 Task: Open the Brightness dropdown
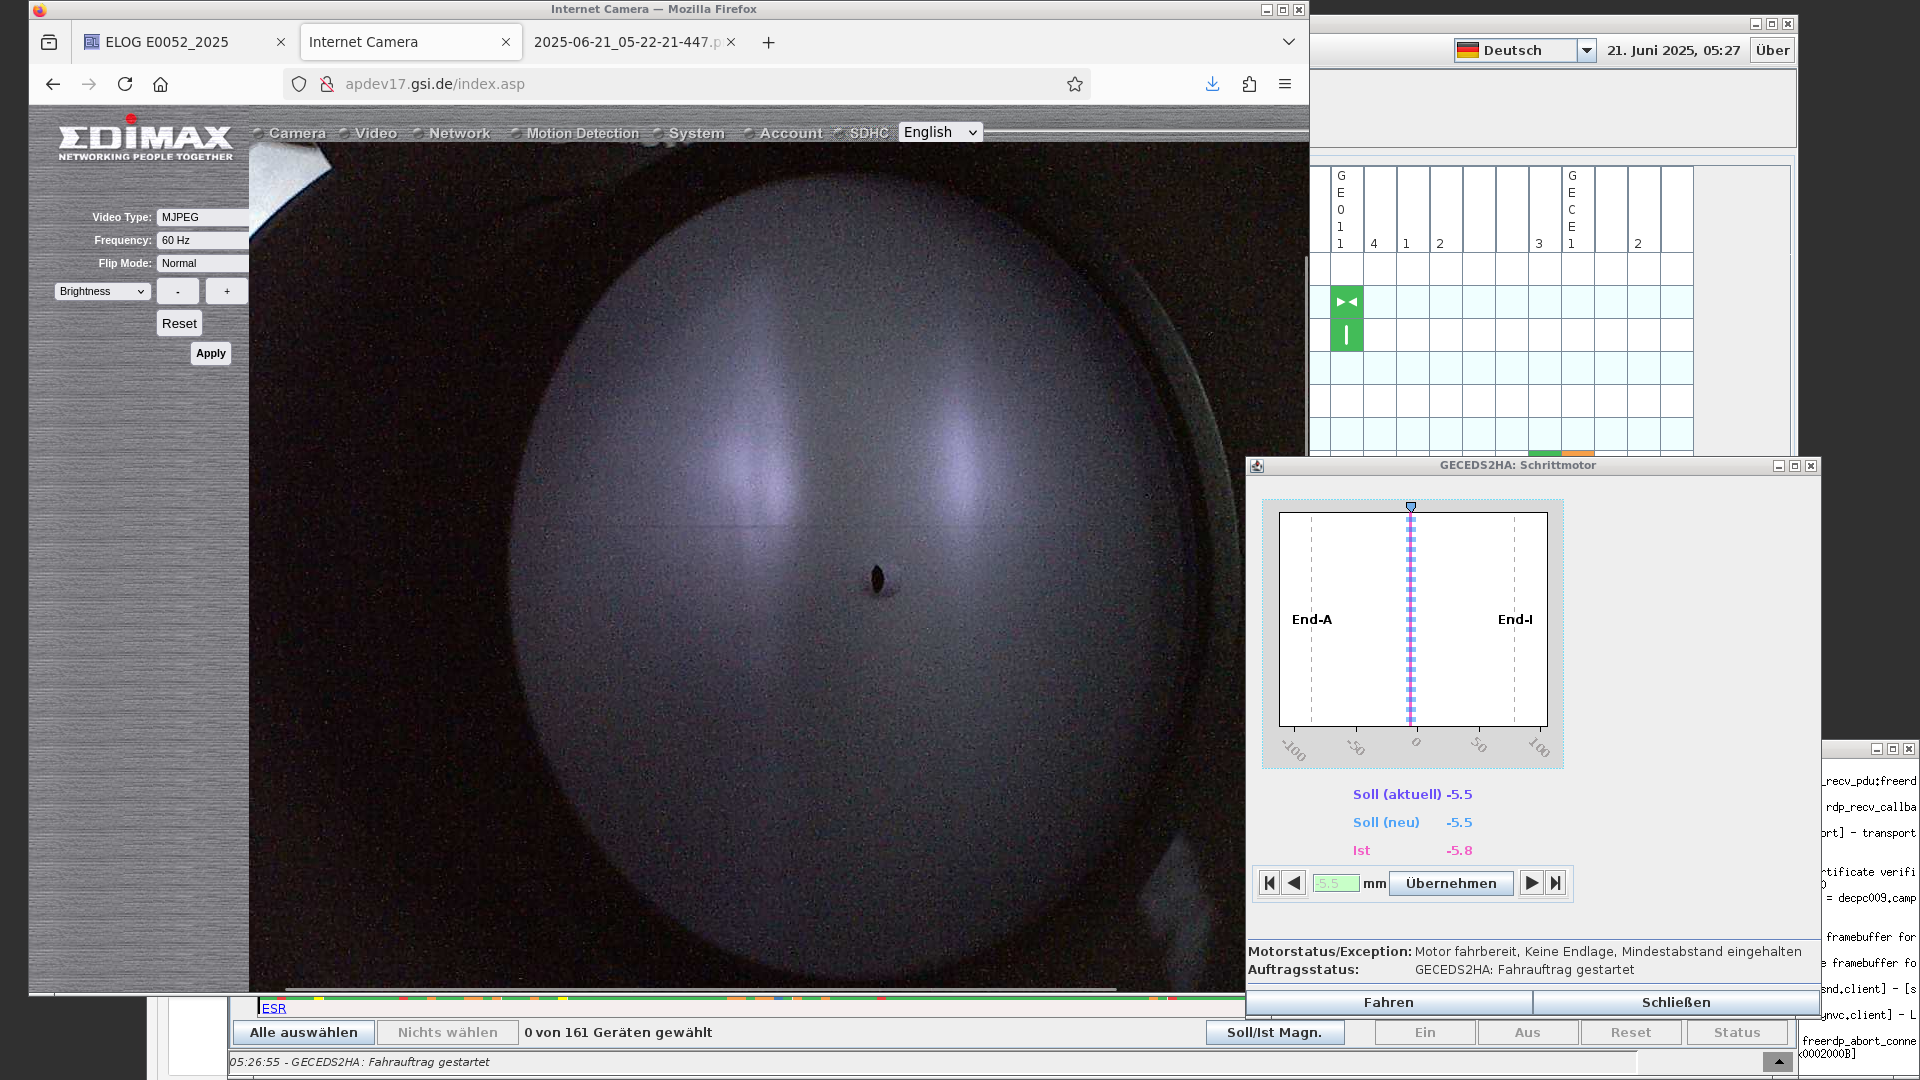point(103,291)
